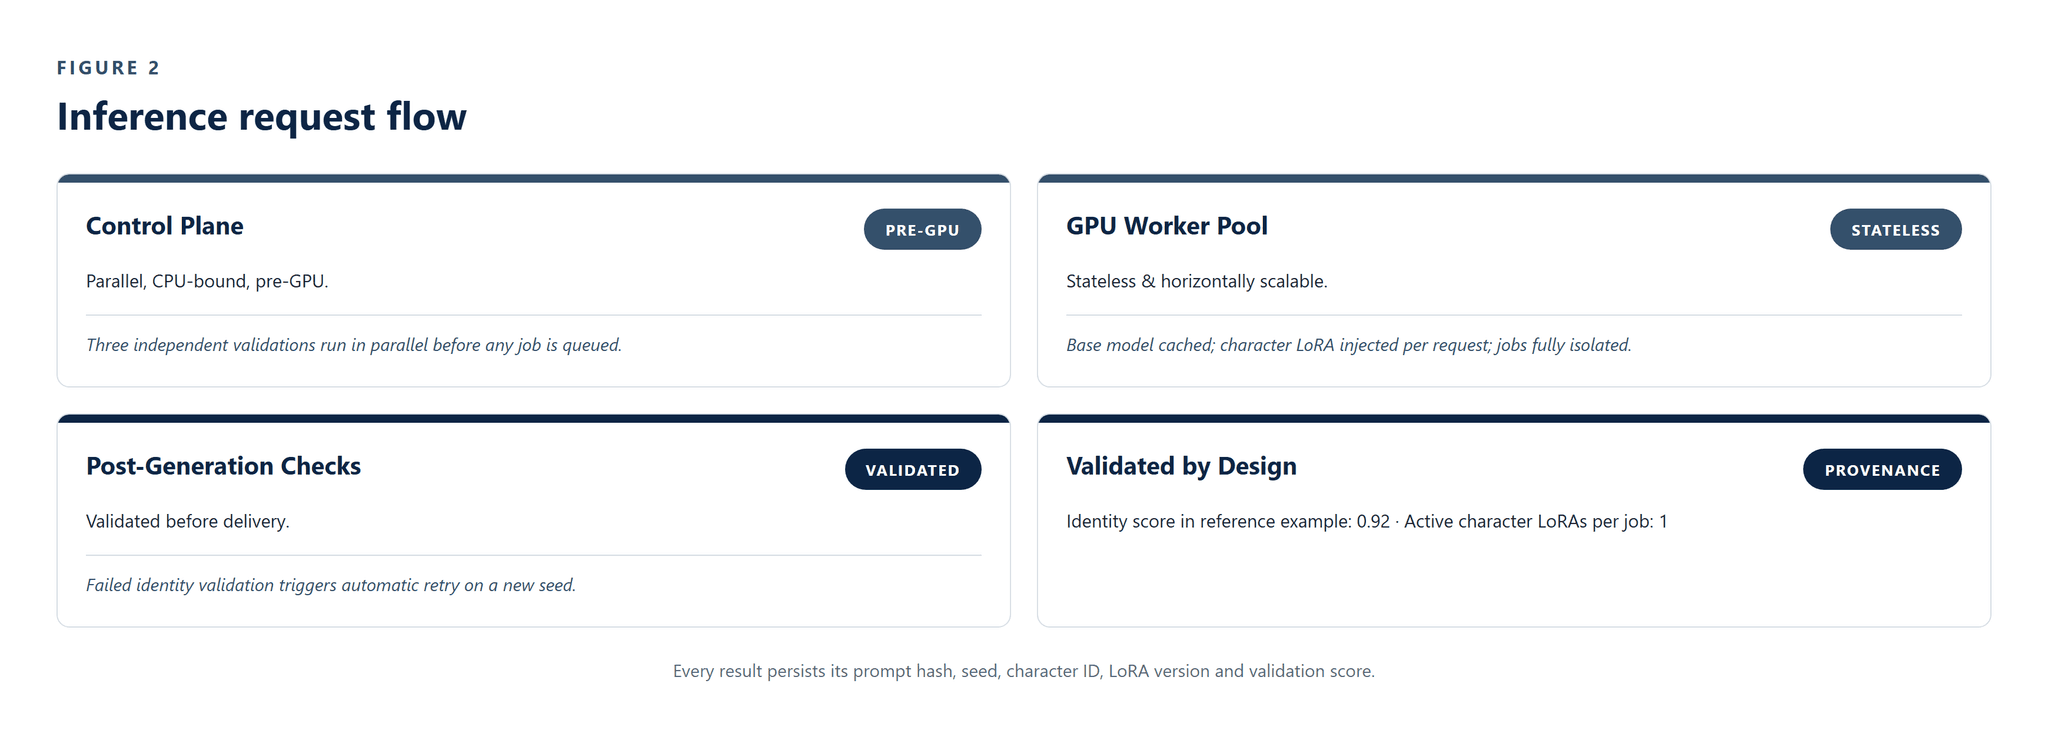The width and height of the screenshot is (2048, 742).
Task: Click the 'Parallel, CPU-bound, pre-GPU.' text
Action: (207, 281)
